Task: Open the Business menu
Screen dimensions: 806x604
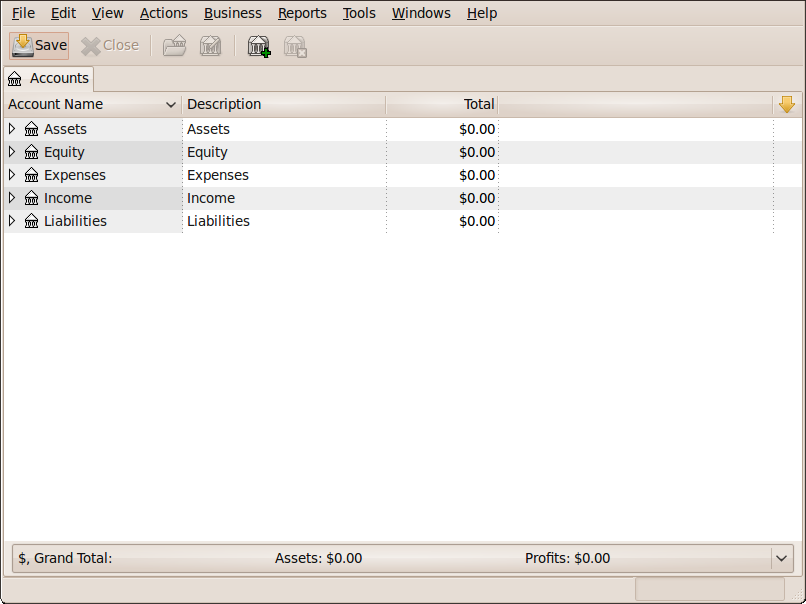Action: (232, 13)
